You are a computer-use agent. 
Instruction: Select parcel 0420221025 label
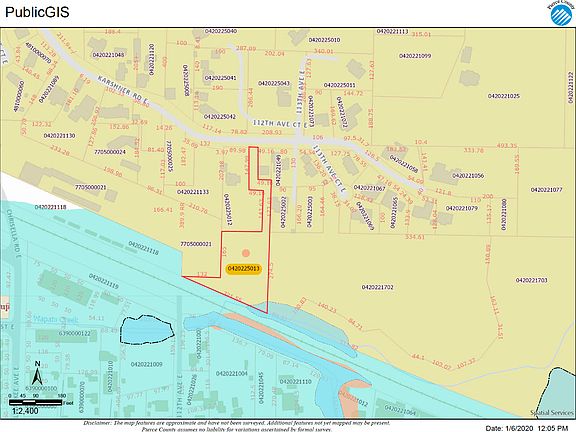tap(504, 96)
